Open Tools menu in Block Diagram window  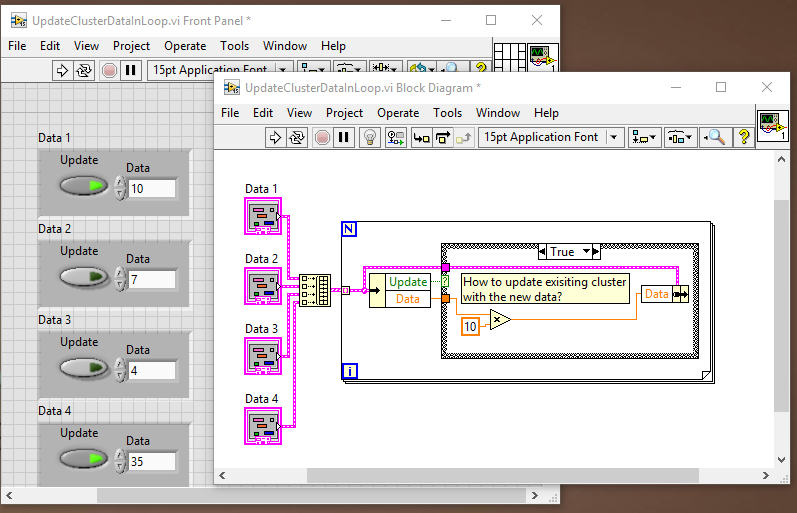(x=447, y=113)
